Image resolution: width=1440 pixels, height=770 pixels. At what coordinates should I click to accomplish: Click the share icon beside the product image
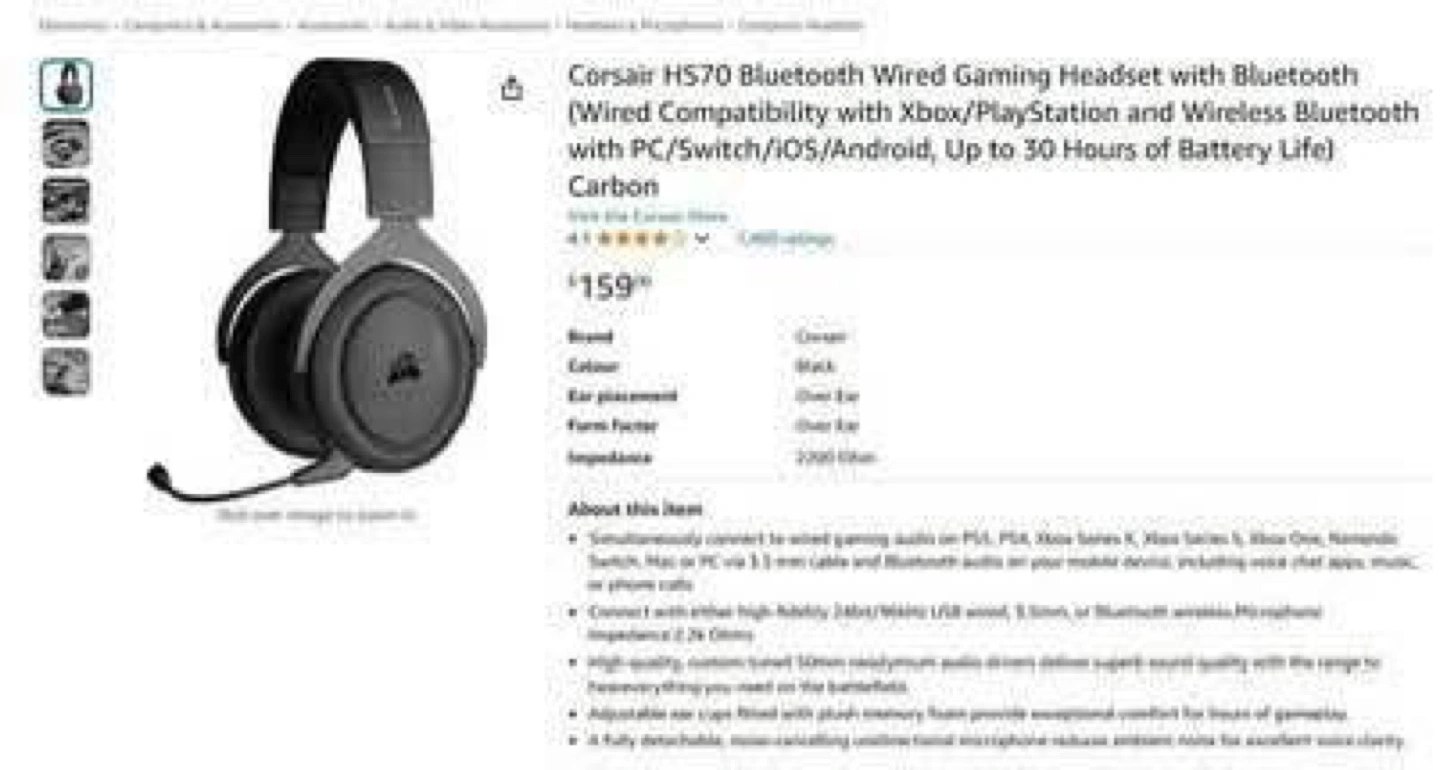point(511,88)
